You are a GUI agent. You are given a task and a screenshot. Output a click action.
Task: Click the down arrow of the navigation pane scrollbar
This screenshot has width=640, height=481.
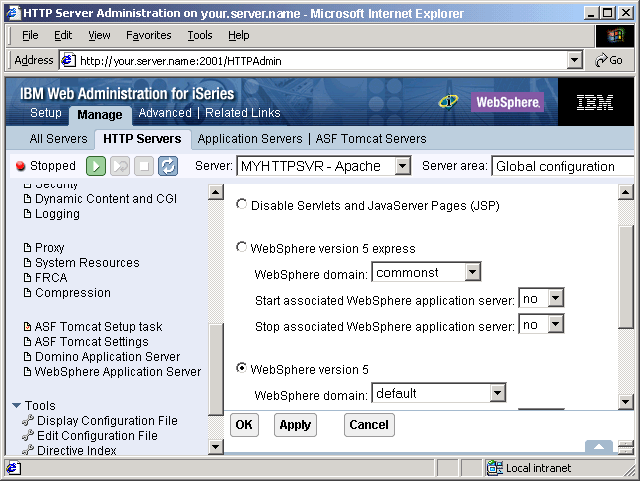[x=216, y=447]
